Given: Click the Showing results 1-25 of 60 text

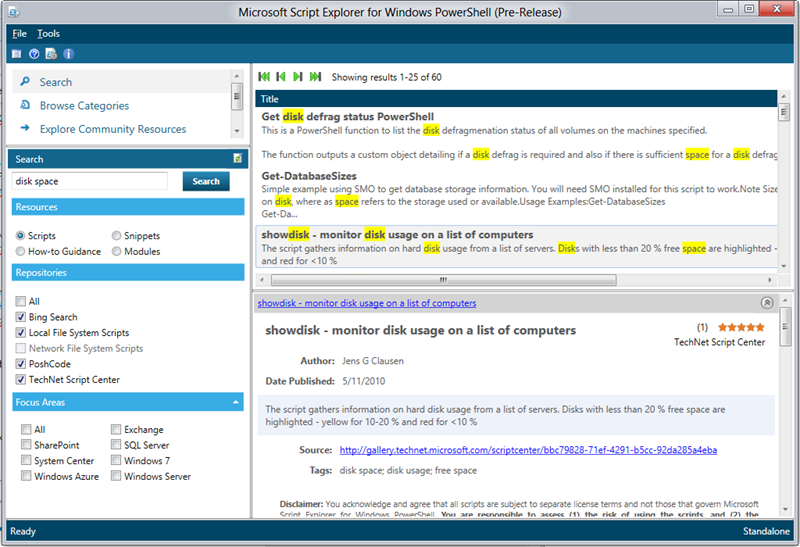Looking at the screenshot, I should click(387, 77).
